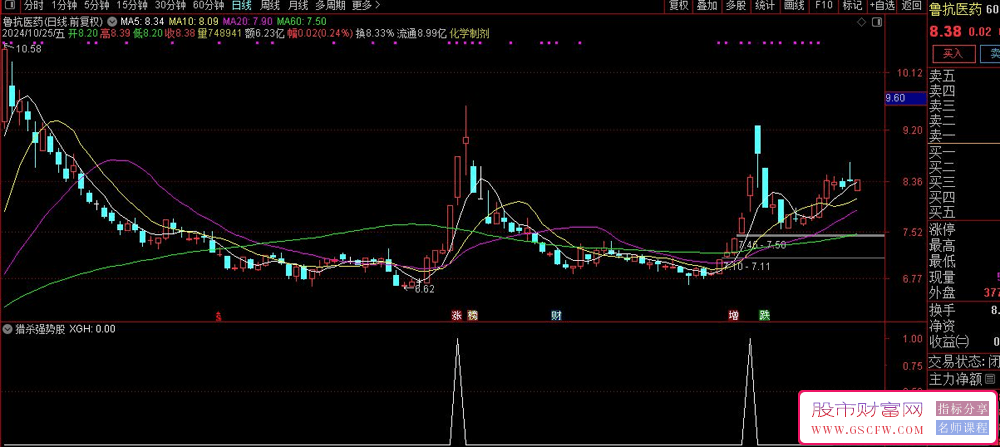
Task: Select the 5分钟 period tab
Action: point(98,6)
